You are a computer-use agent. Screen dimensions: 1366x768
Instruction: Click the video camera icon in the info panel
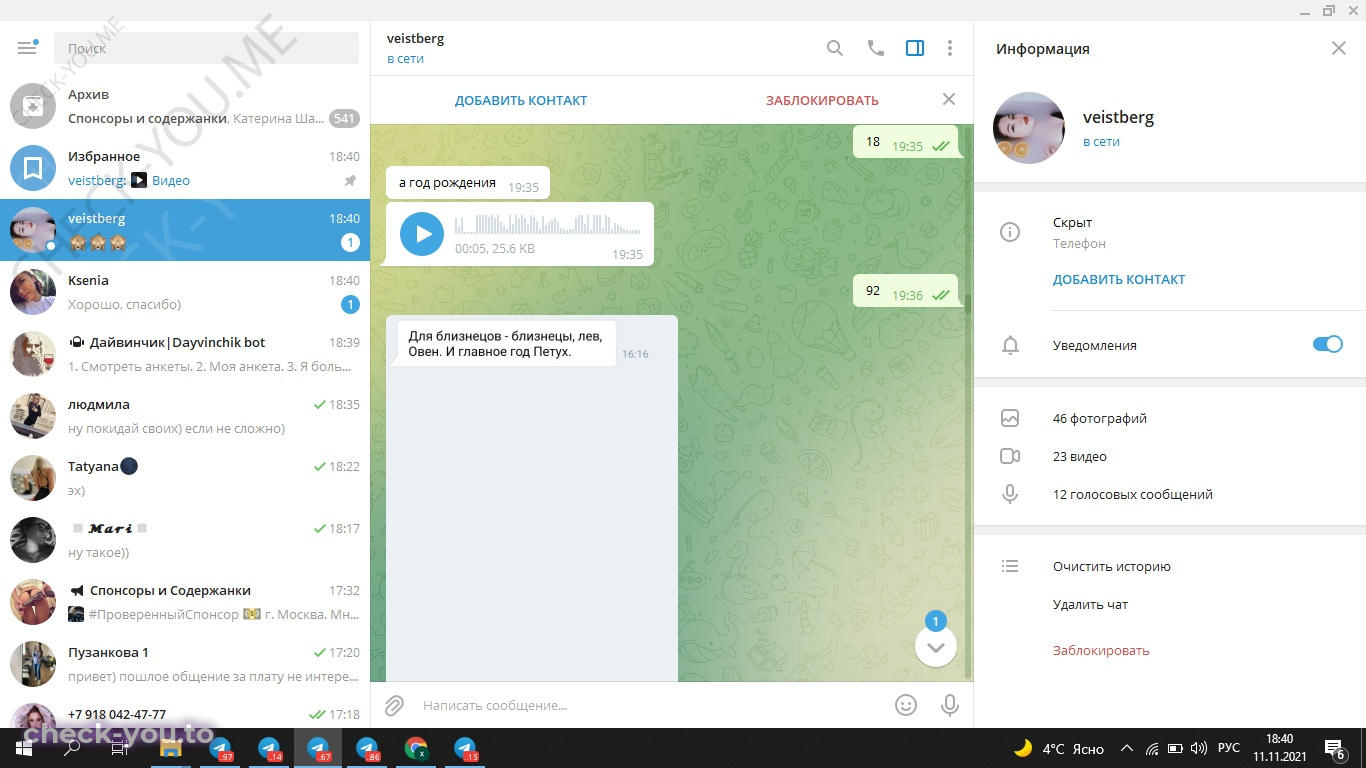(1010, 457)
